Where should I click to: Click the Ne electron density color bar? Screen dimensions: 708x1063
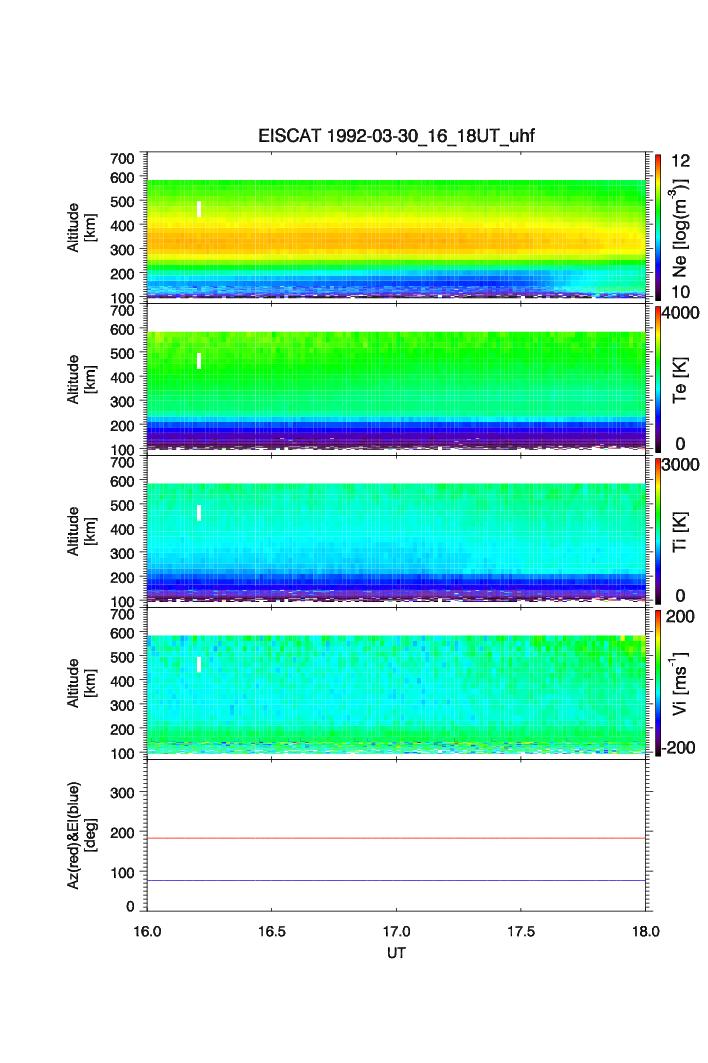click(658, 227)
